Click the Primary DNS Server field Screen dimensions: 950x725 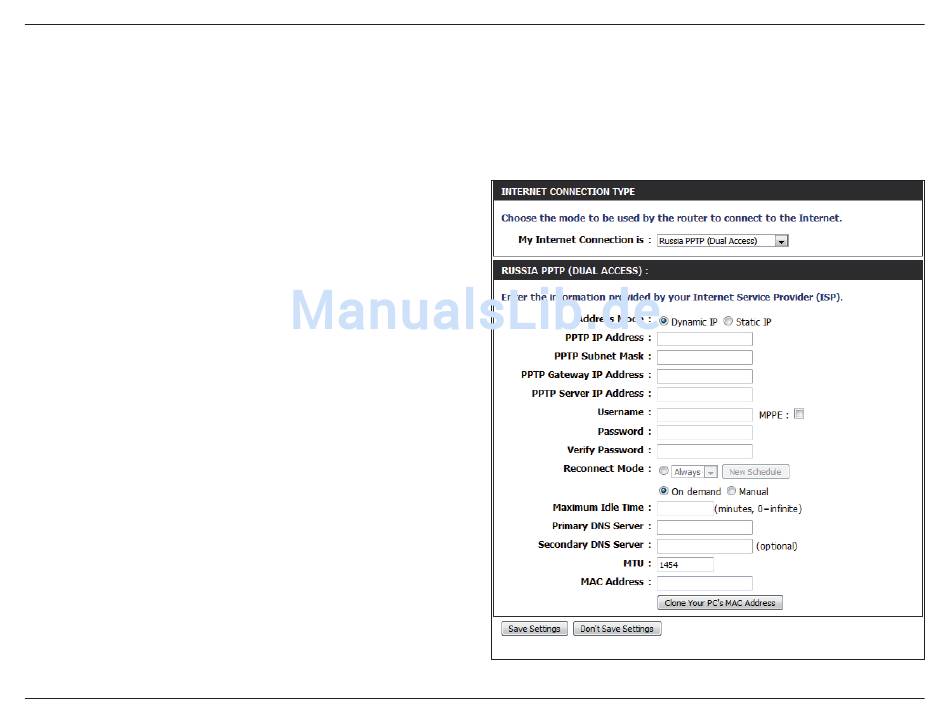coord(705,528)
